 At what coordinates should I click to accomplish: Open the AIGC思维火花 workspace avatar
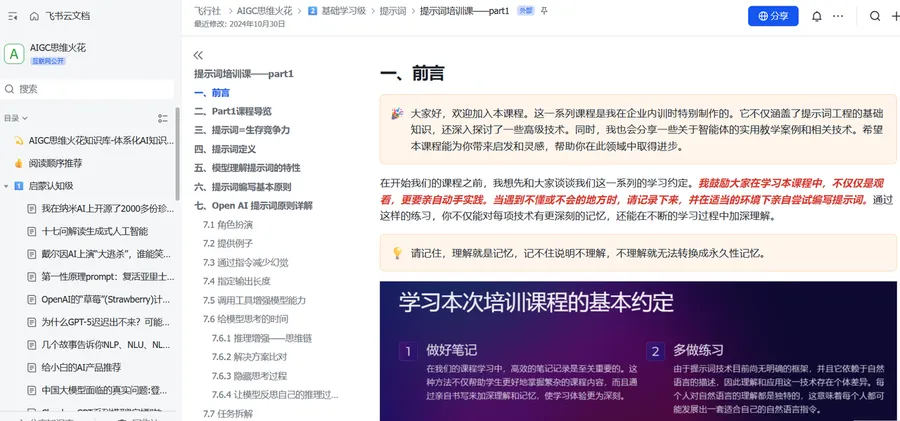pos(14,53)
